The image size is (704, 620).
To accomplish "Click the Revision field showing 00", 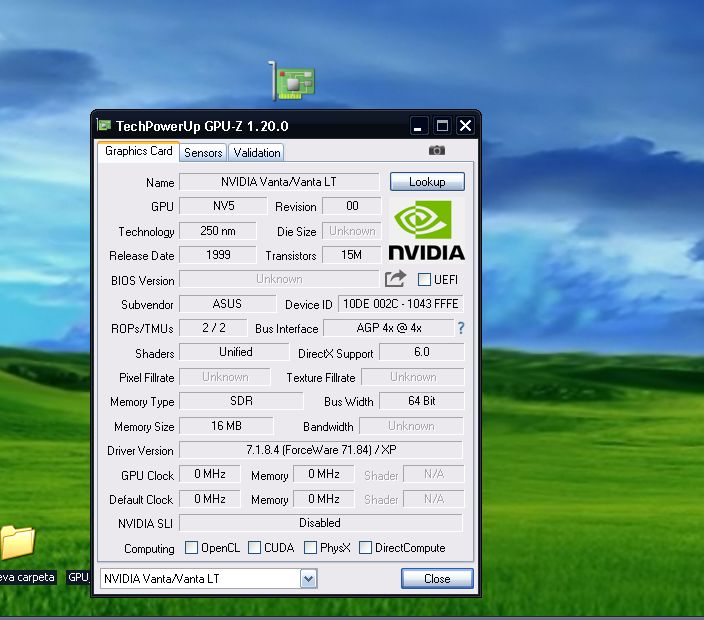I will click(352, 206).
